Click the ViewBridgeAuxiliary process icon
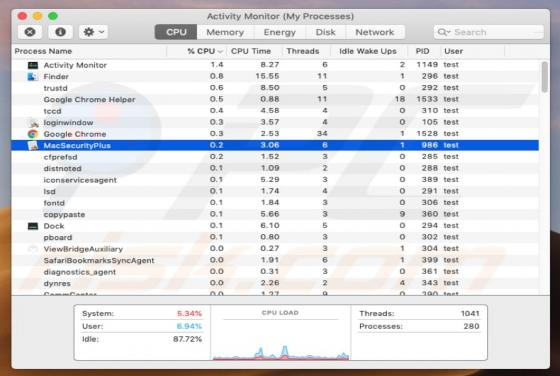The image size is (560, 376). [x=33, y=249]
